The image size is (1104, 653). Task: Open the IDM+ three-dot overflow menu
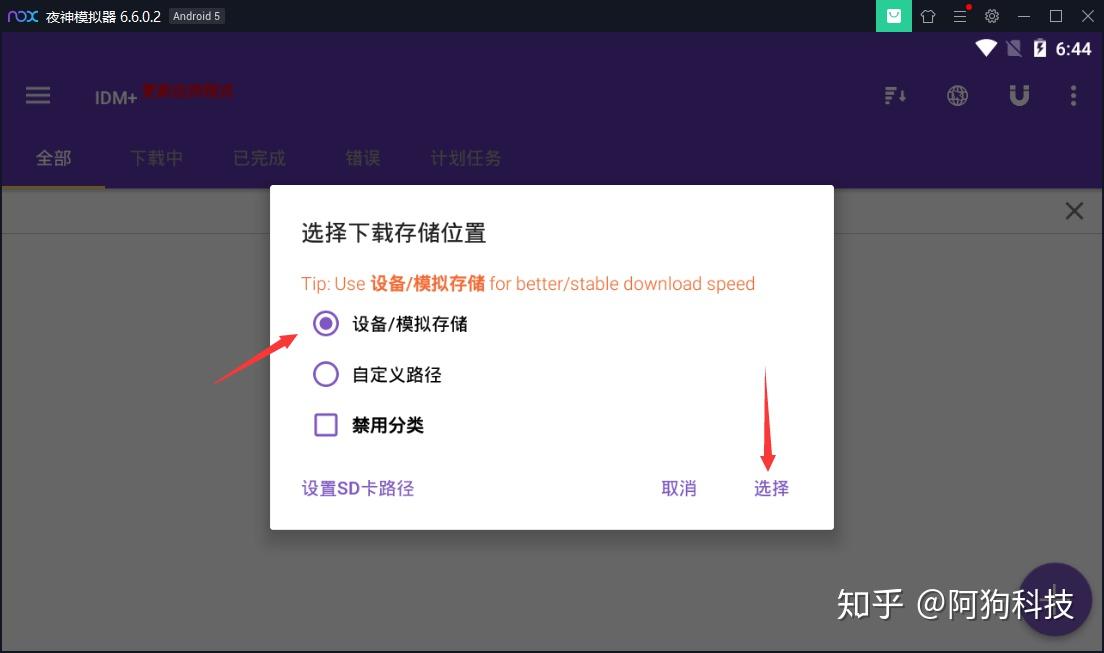(x=1073, y=96)
